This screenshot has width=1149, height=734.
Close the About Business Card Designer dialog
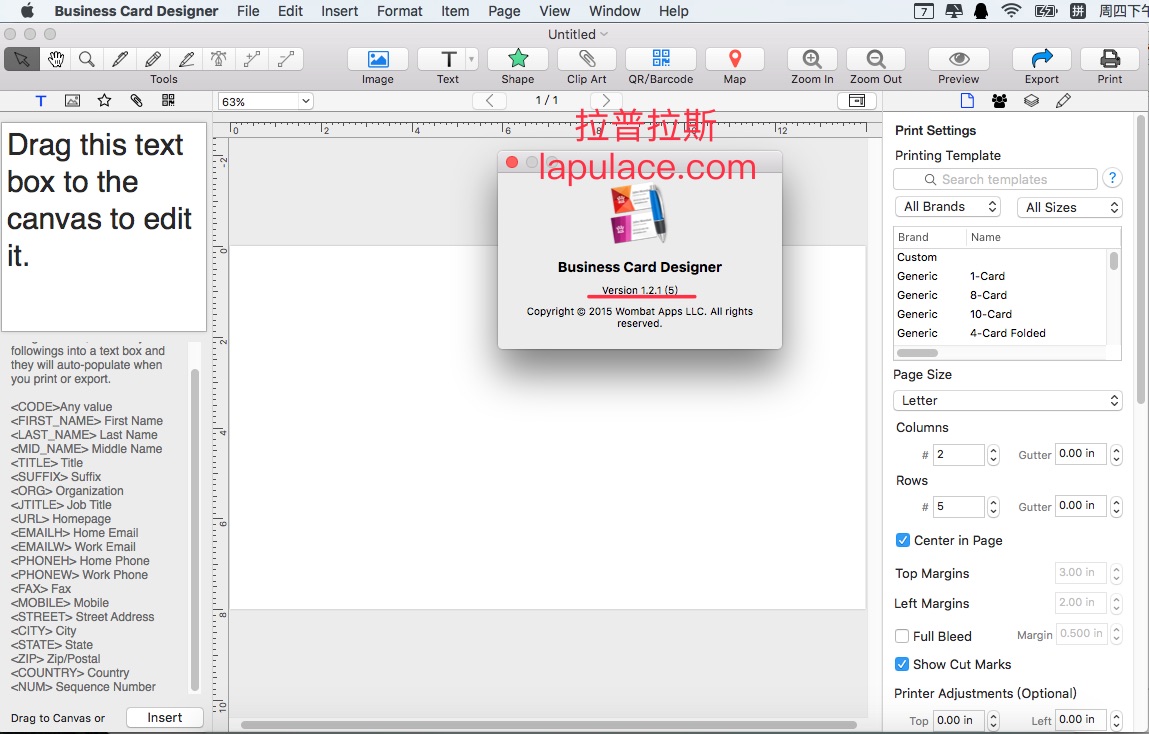tap(512, 162)
